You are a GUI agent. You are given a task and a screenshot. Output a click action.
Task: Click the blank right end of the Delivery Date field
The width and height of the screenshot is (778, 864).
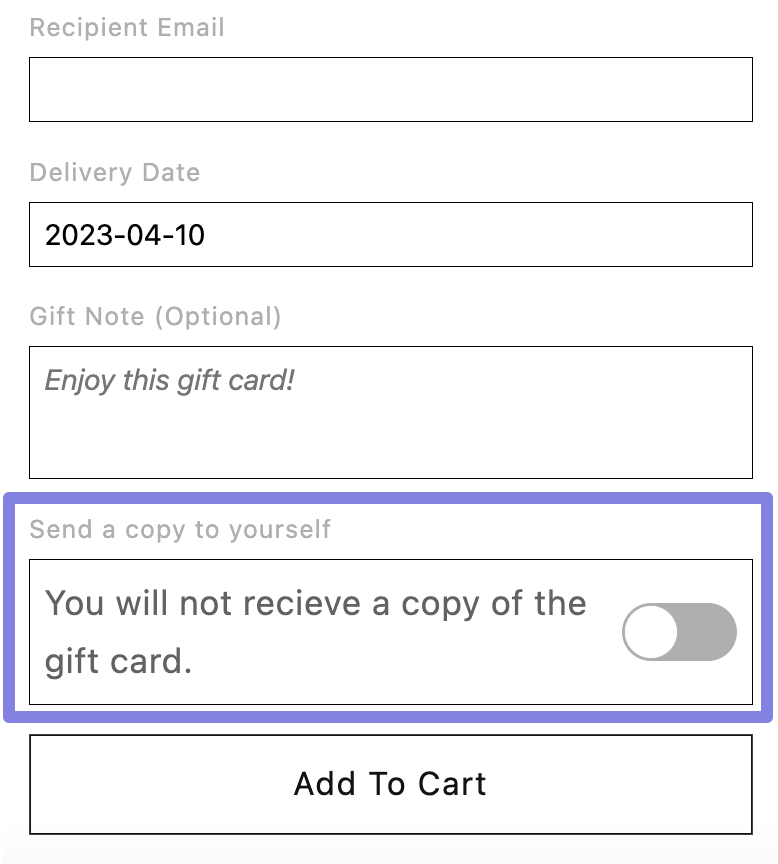(x=650, y=235)
